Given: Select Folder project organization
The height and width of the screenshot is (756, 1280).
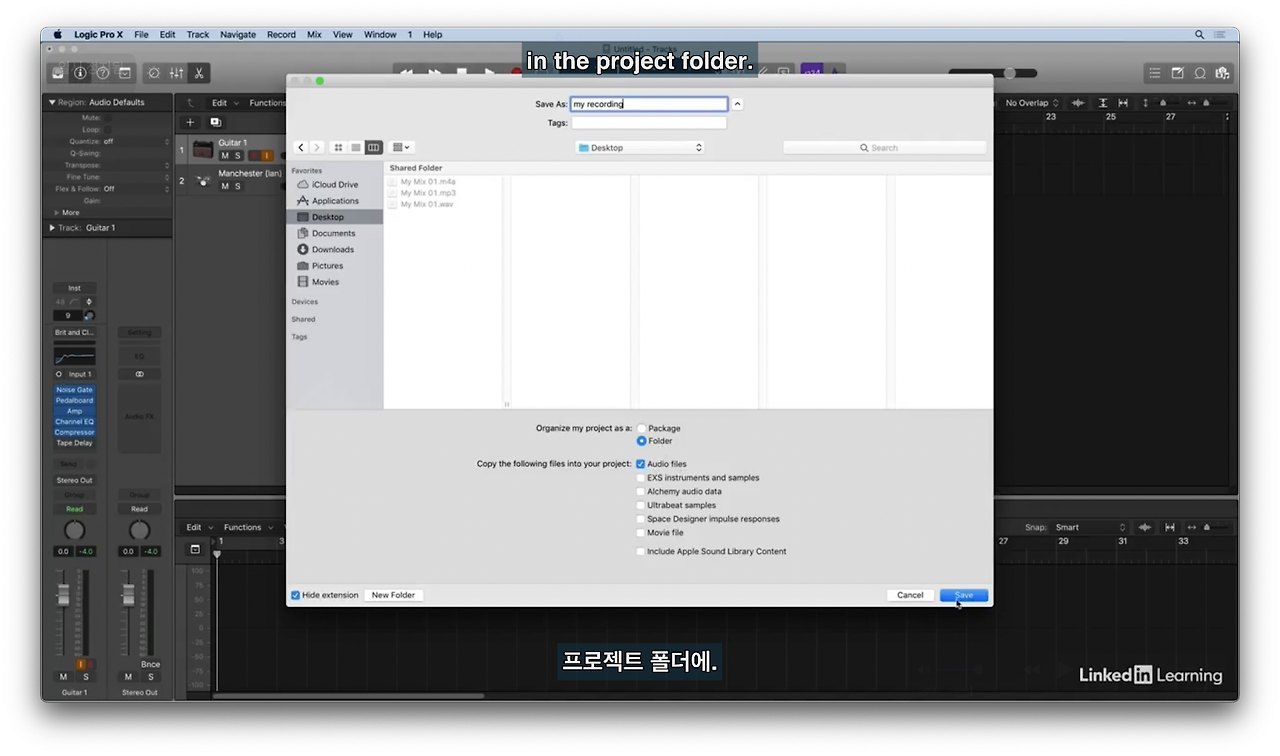Looking at the screenshot, I should coord(642,441).
